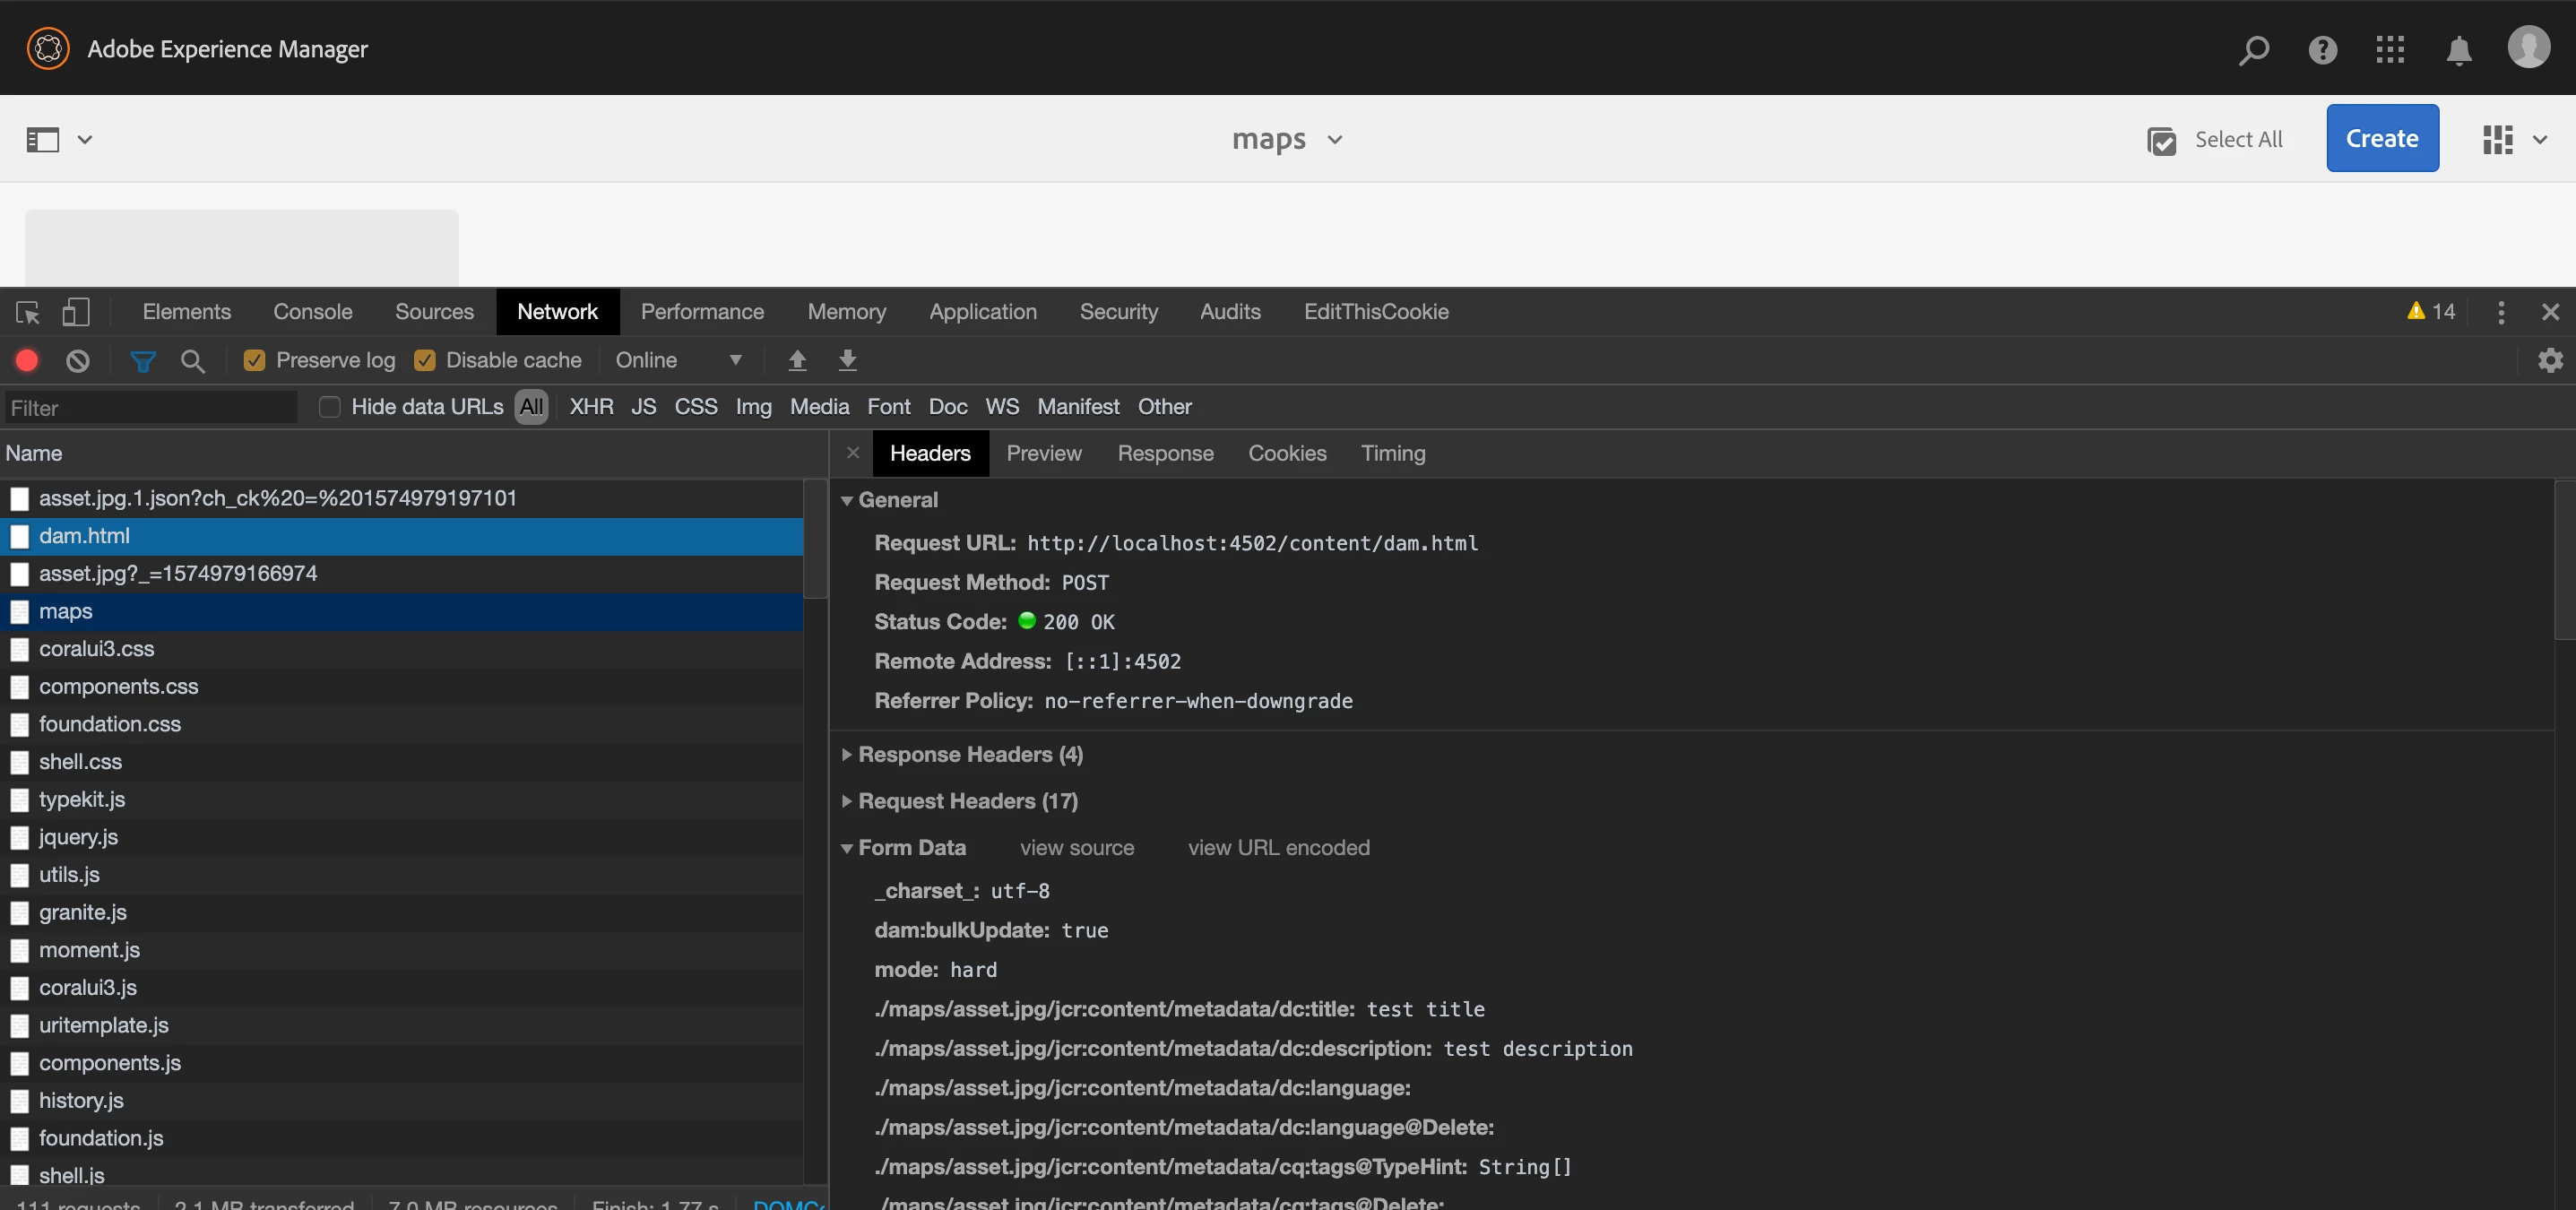This screenshot has height=1210, width=2576.
Task: Open DevTools settings gear icon
Action: click(x=2550, y=360)
